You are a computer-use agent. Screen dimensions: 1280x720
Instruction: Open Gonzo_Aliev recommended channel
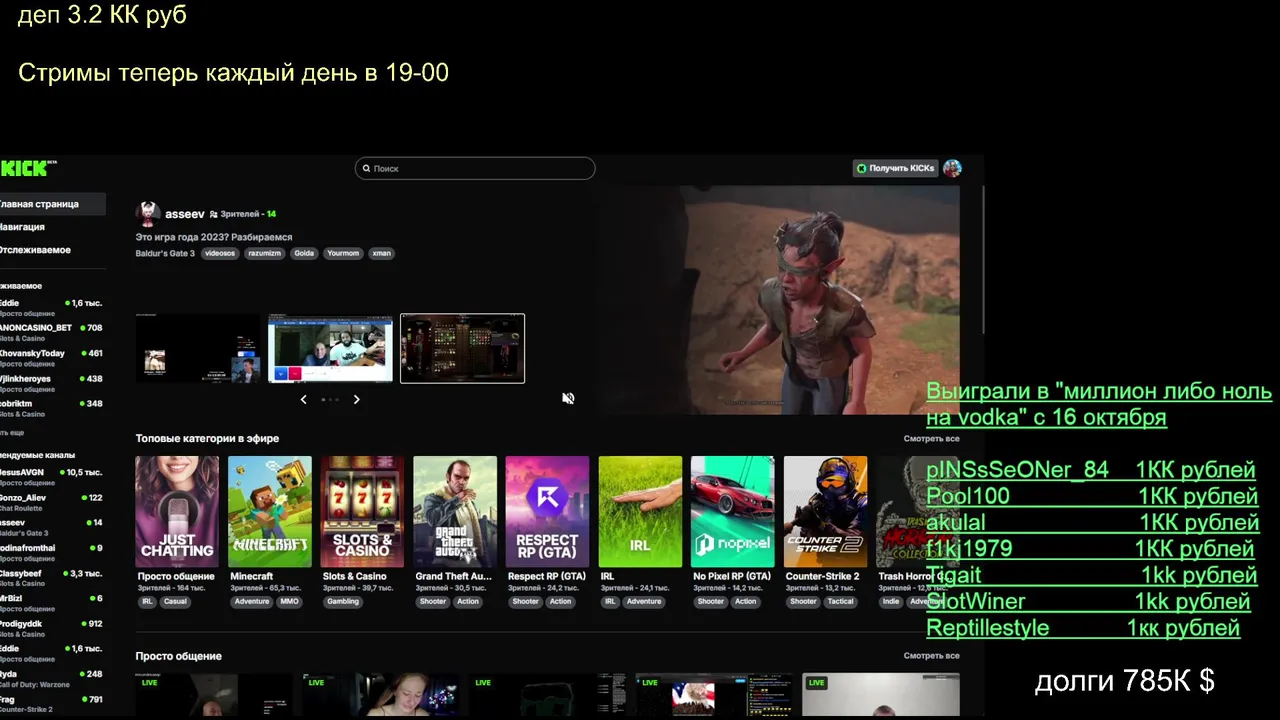click(52, 501)
